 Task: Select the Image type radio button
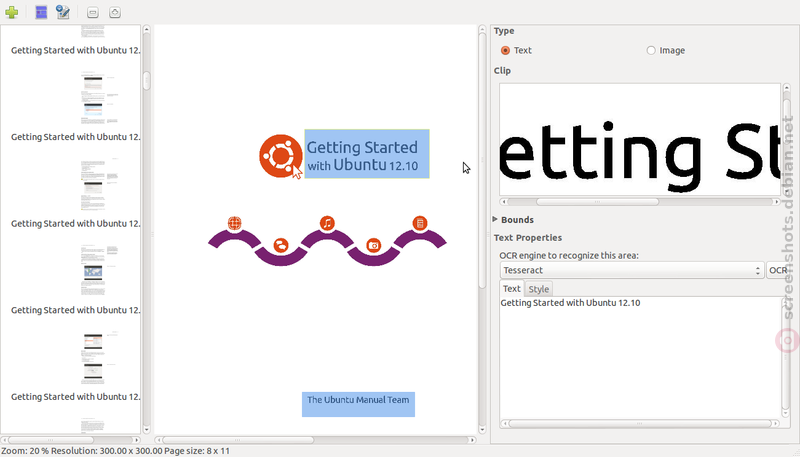point(651,50)
